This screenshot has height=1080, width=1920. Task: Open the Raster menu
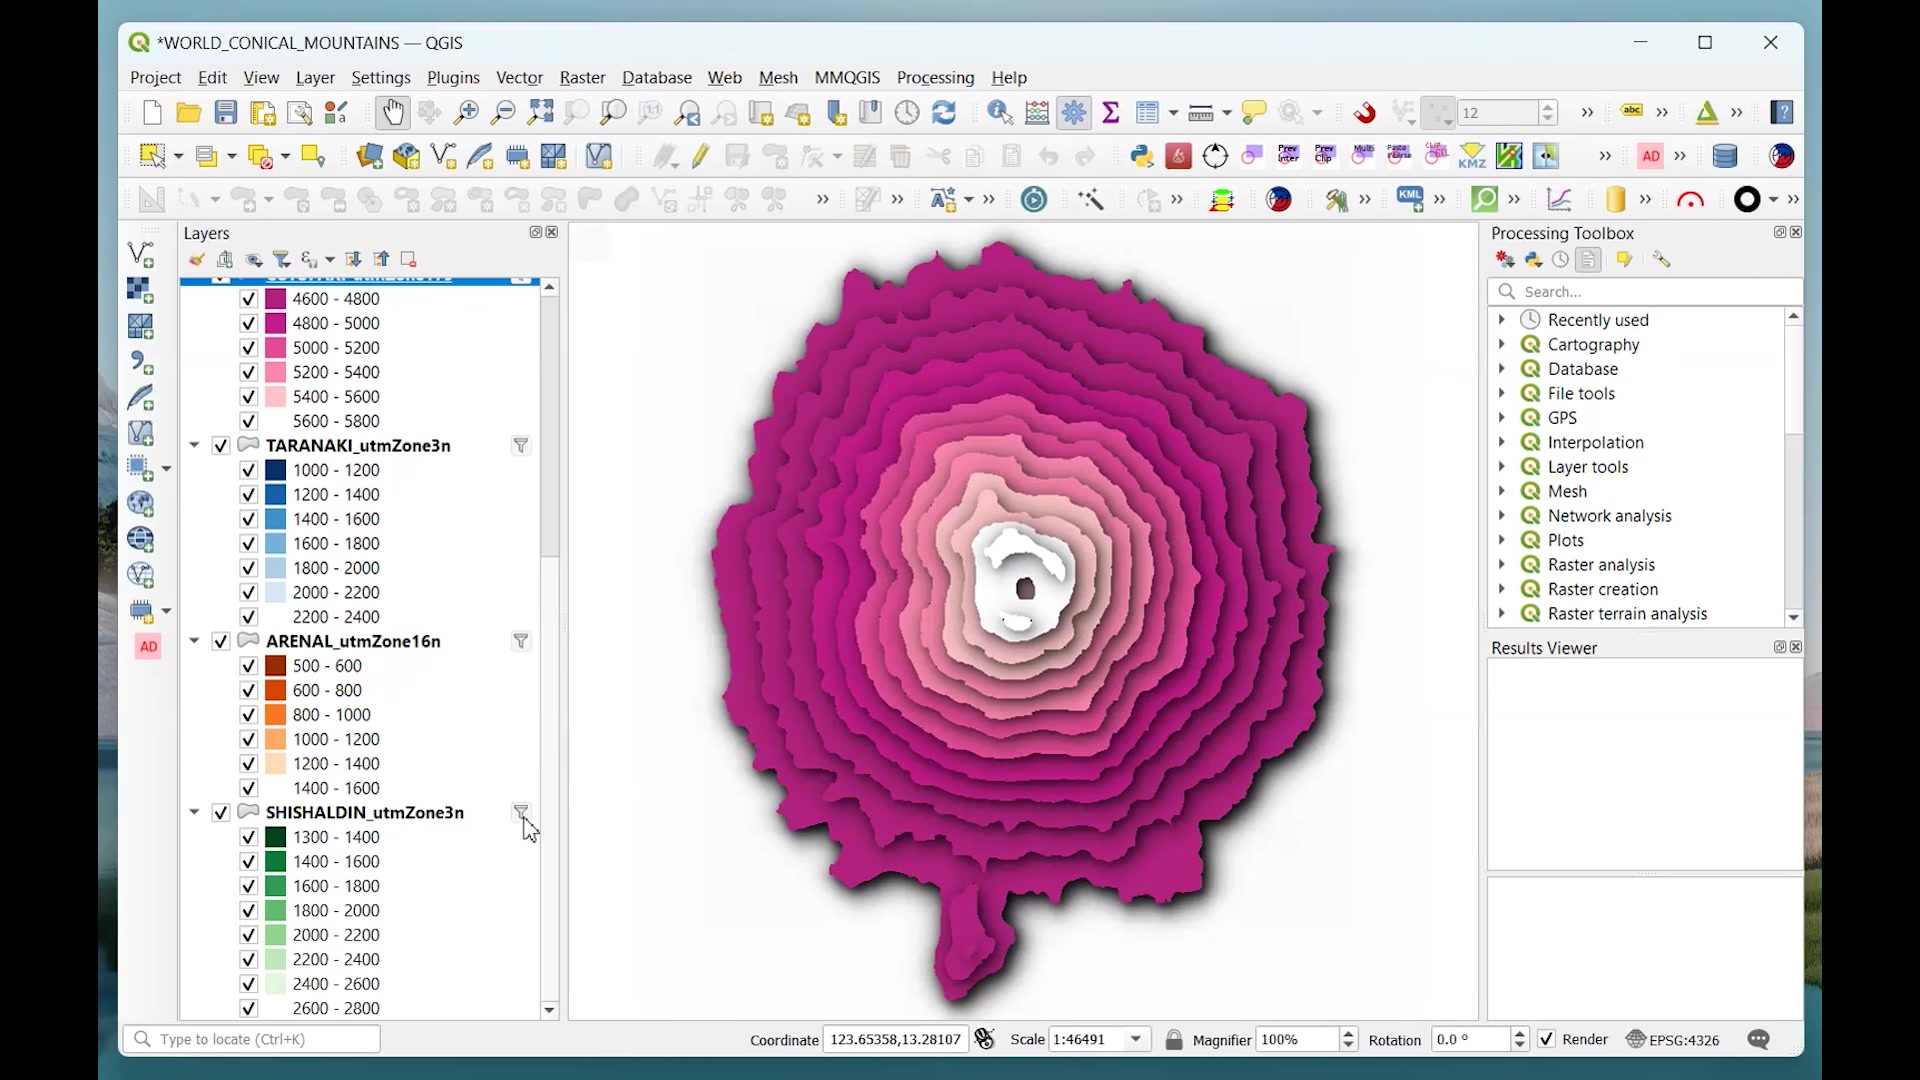pos(582,77)
